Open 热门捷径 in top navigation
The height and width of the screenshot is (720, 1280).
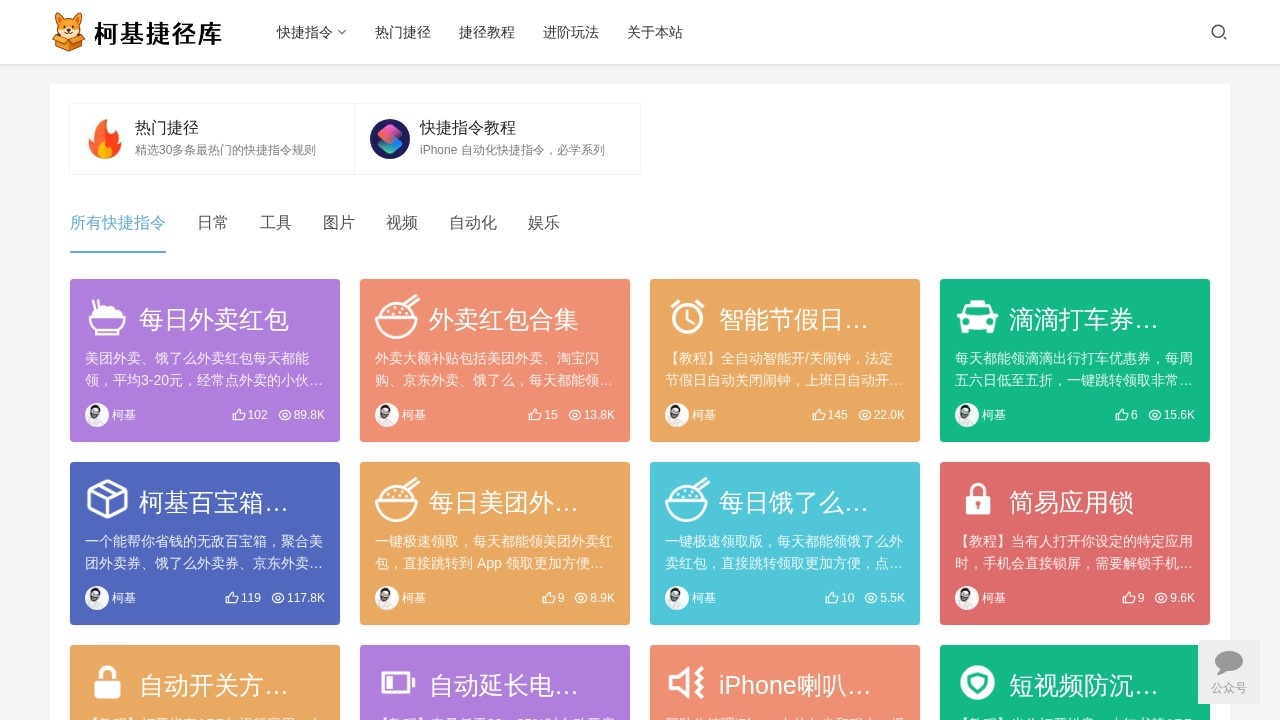pyautogui.click(x=403, y=32)
